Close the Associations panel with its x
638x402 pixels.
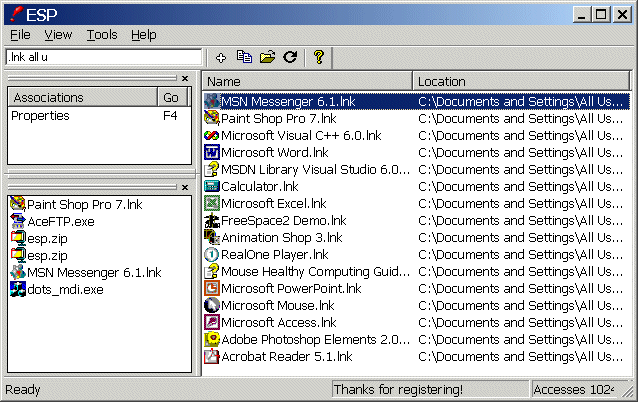click(185, 78)
